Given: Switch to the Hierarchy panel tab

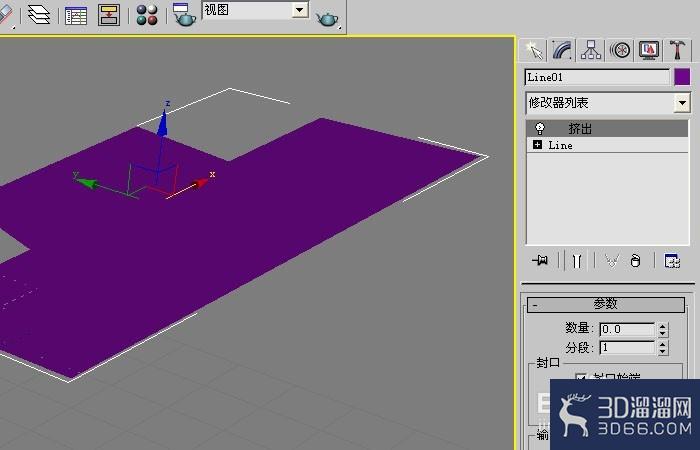Looking at the screenshot, I should click(591, 50).
